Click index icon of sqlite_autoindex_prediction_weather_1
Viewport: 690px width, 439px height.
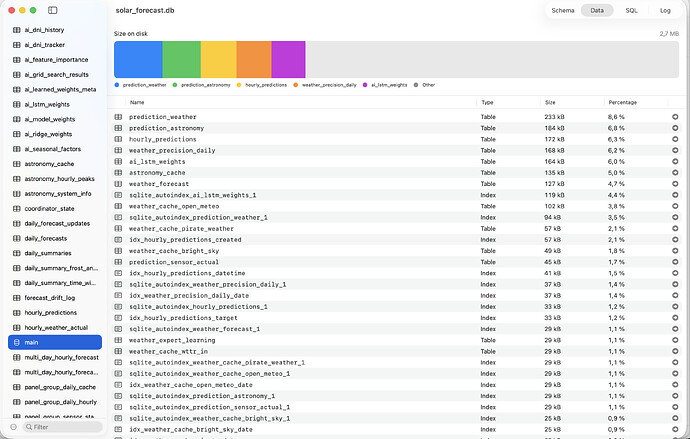(118, 217)
